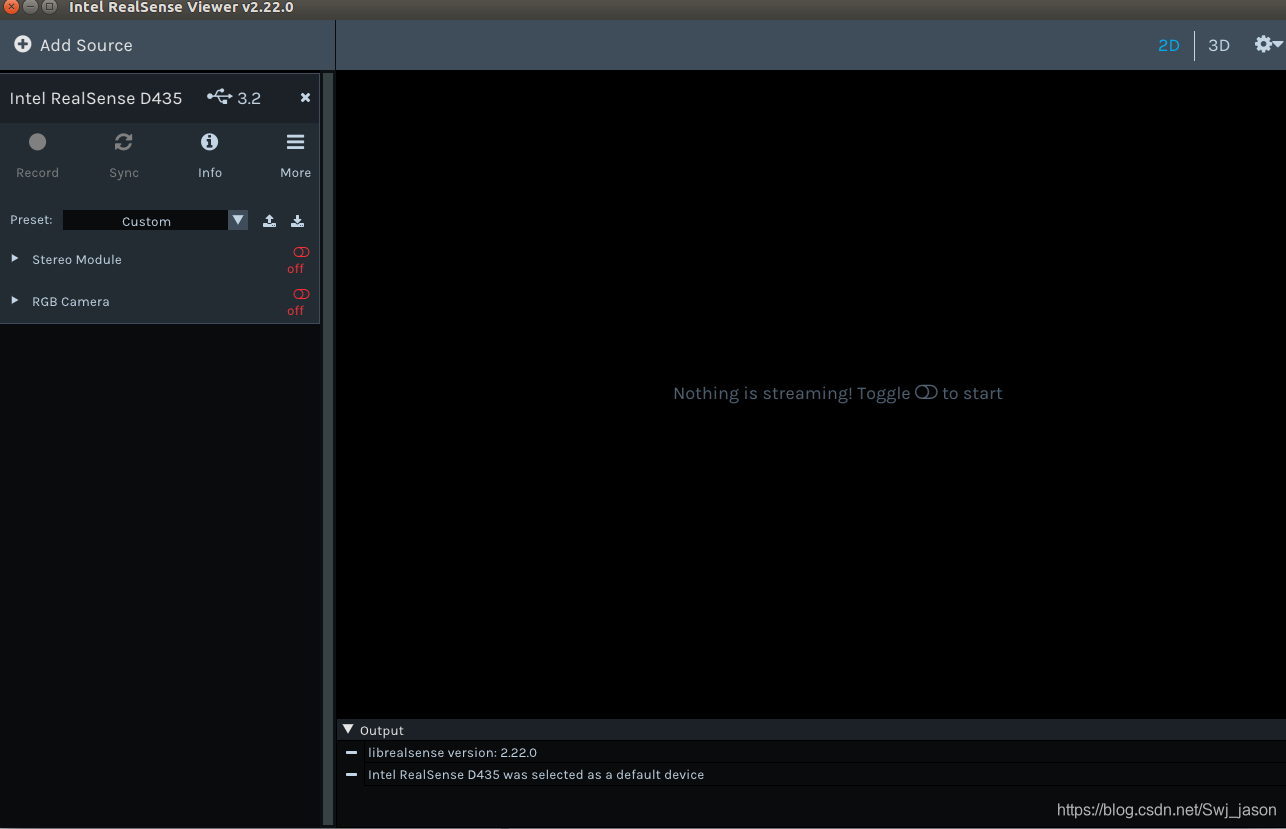
Task: Minimize the RealSense Viewer window
Action: click(x=30, y=7)
